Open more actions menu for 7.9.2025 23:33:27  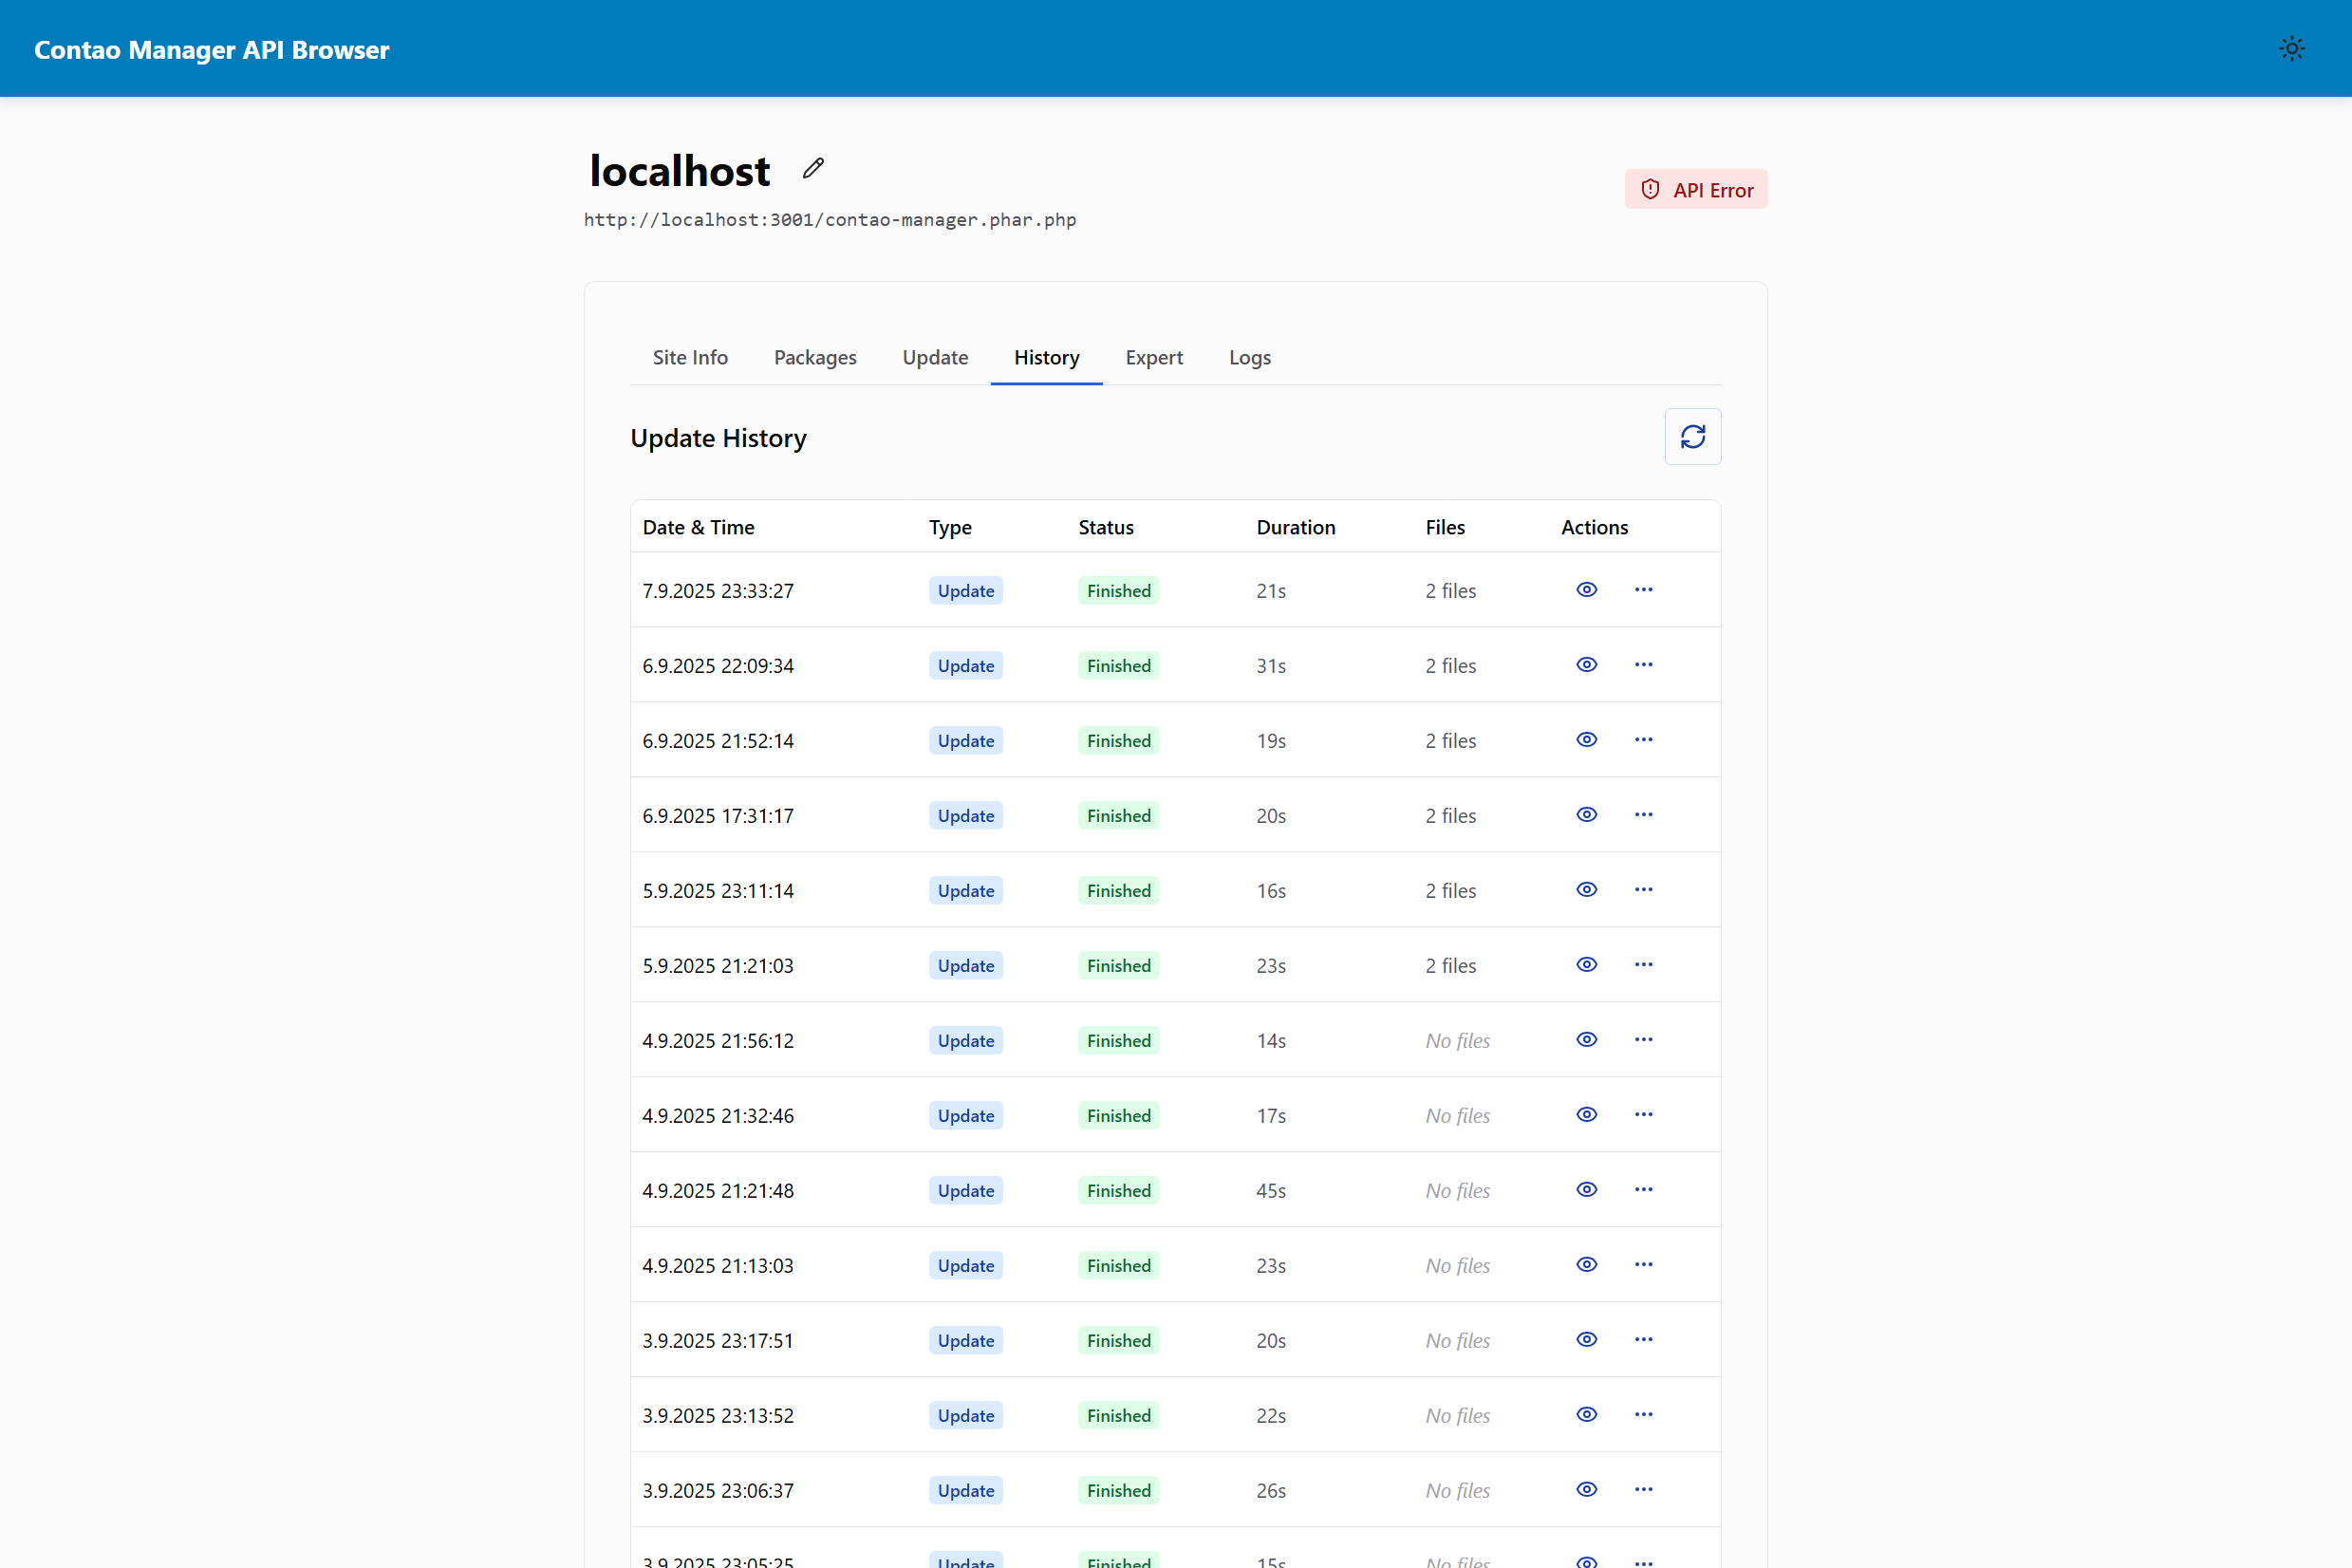pos(1643,590)
